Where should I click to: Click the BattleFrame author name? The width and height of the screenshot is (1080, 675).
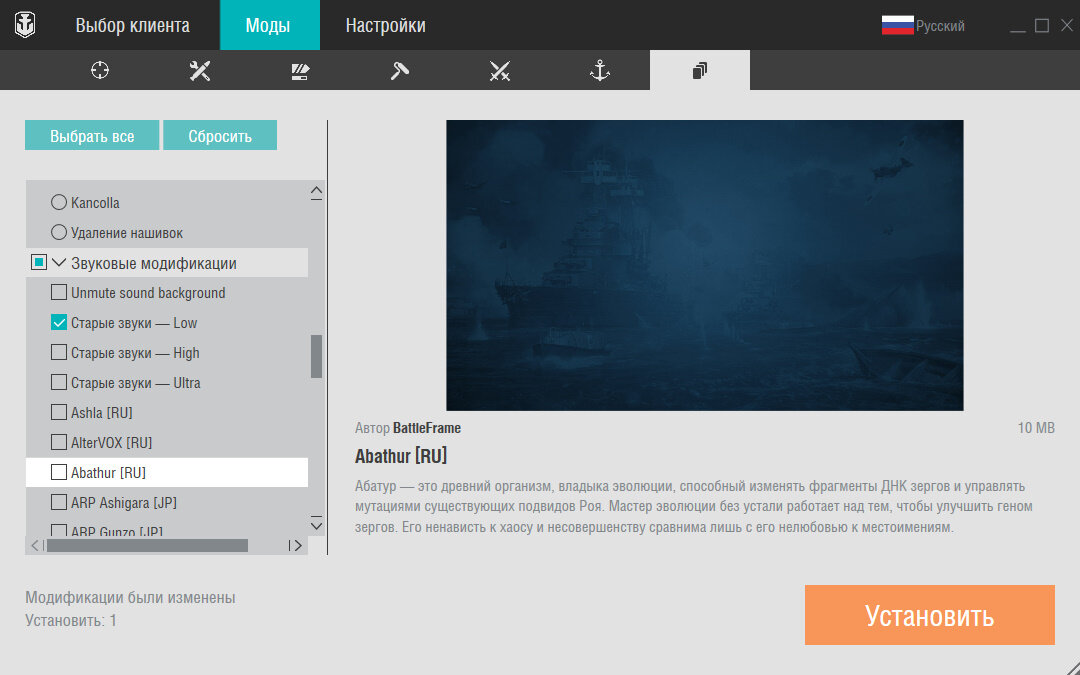[427, 428]
